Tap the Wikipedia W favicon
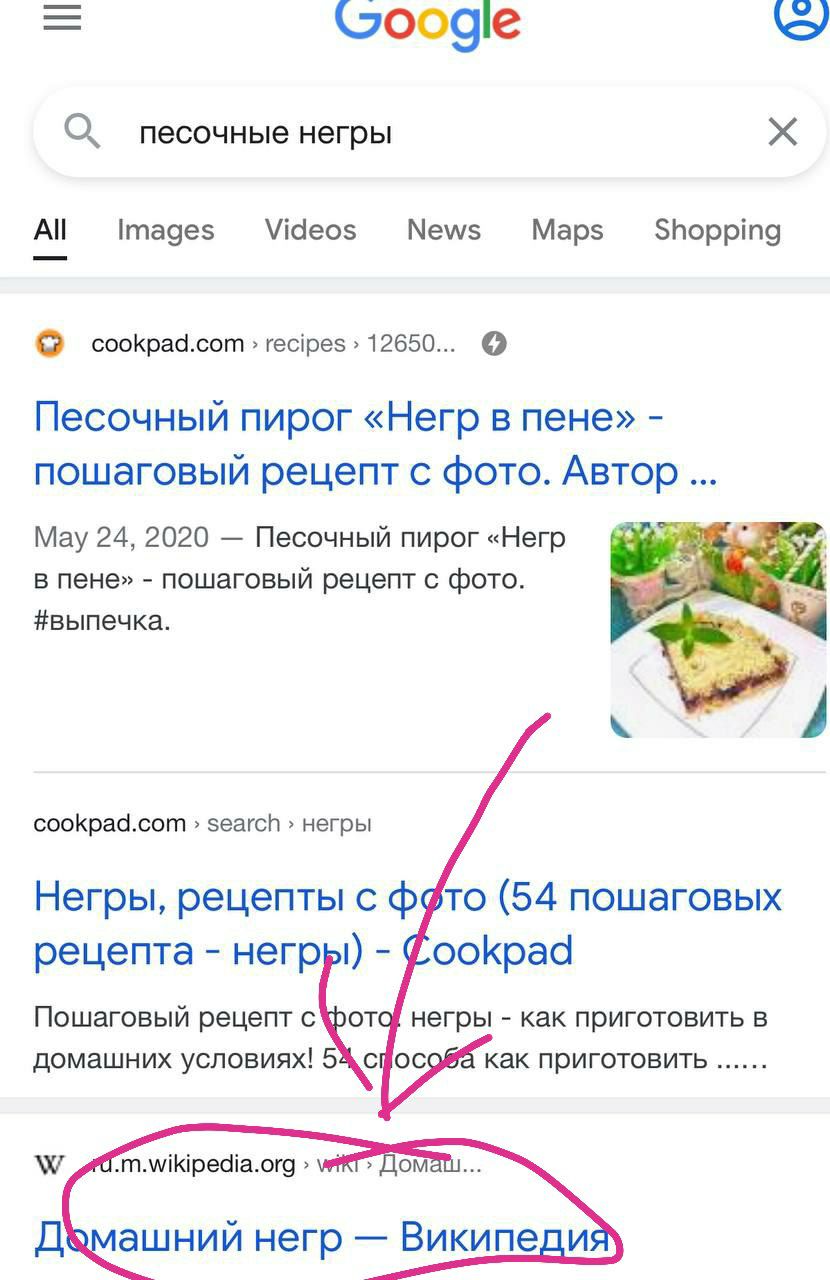 coord(50,1165)
